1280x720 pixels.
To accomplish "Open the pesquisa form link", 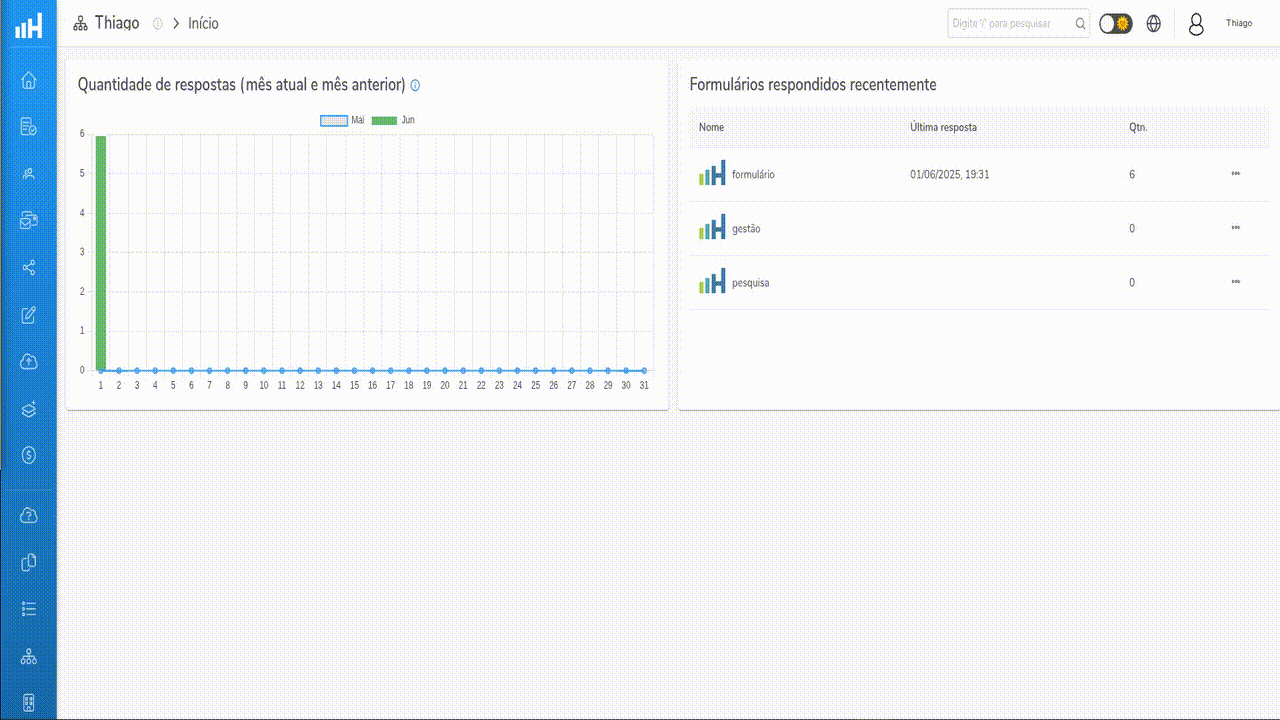I will [751, 283].
